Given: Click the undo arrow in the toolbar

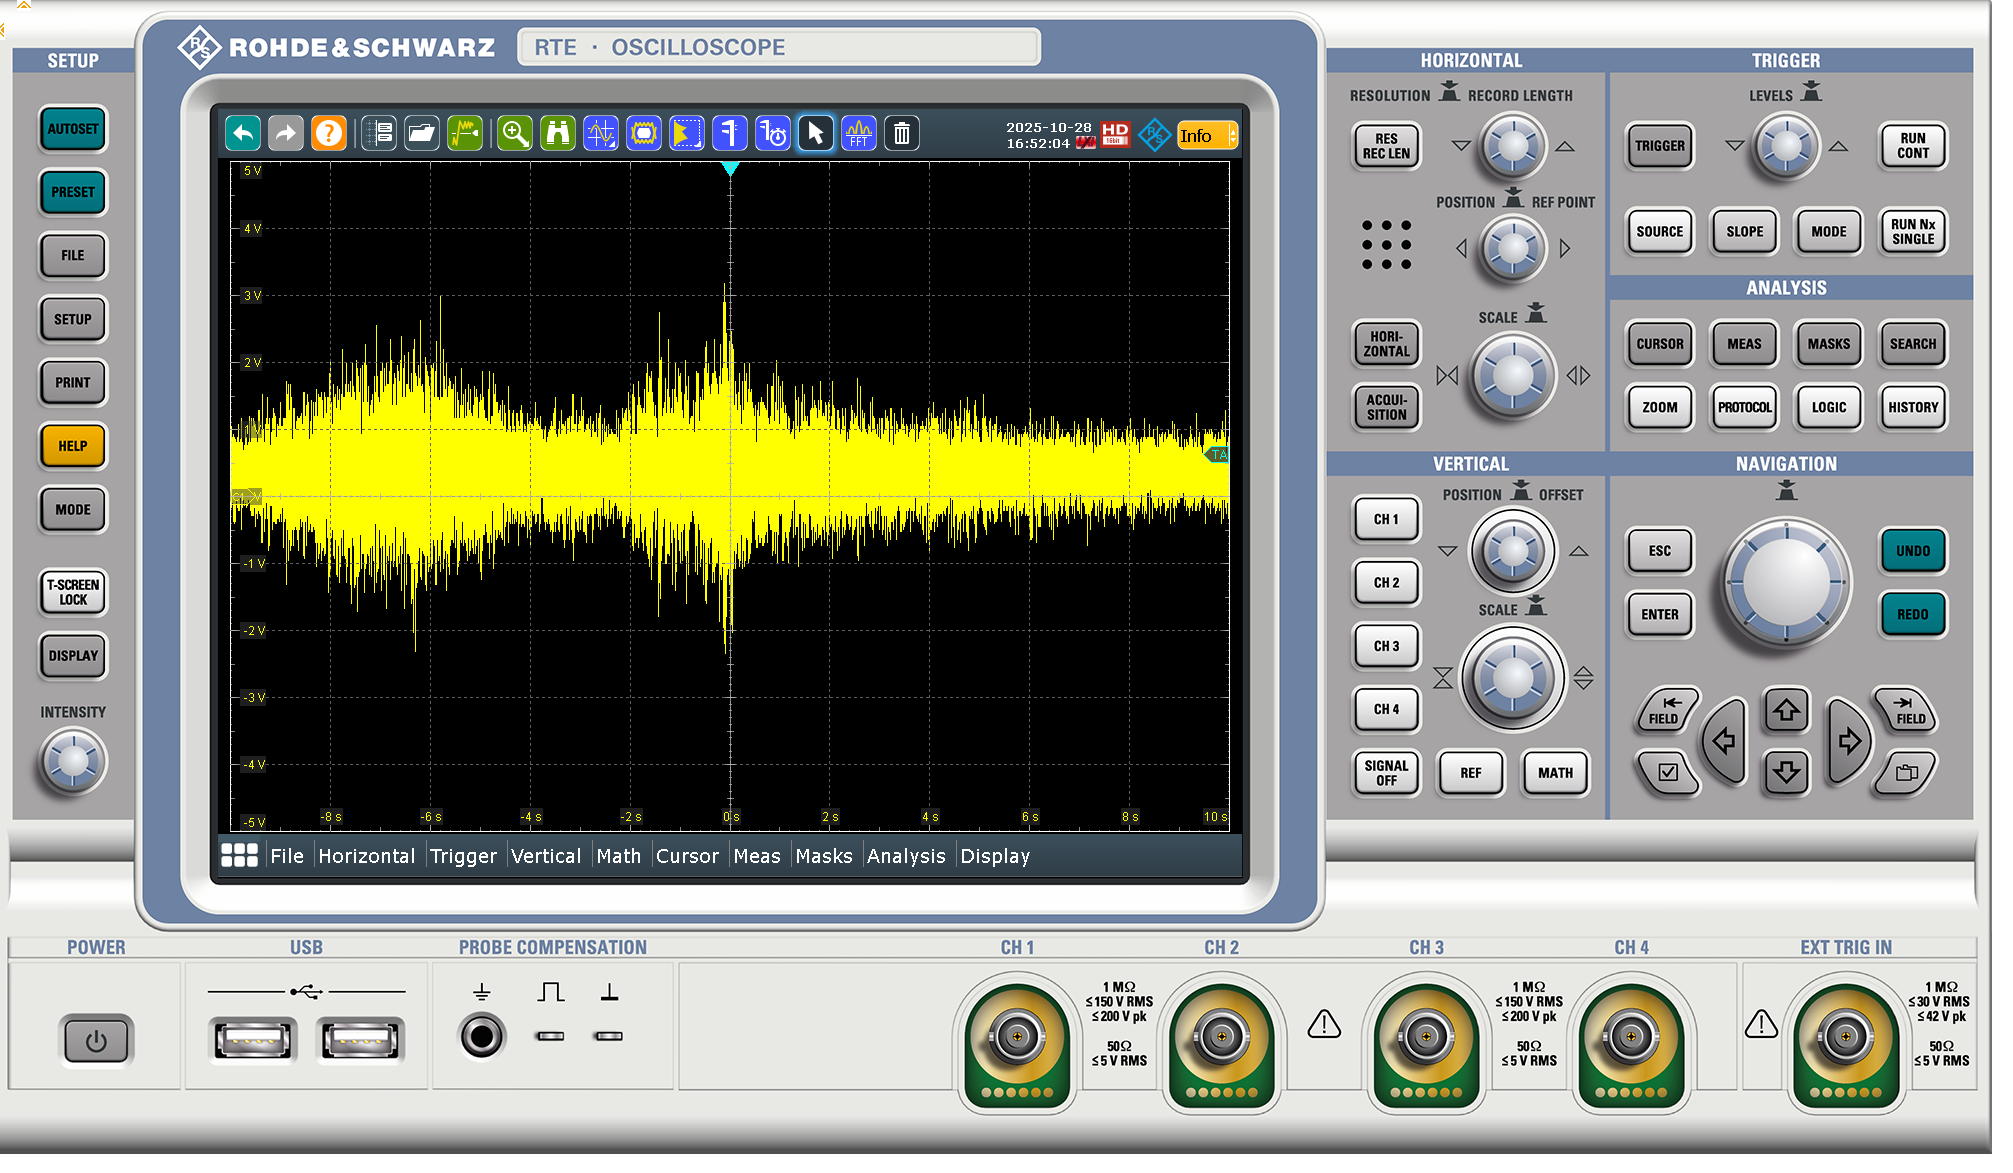Looking at the screenshot, I should (x=243, y=133).
